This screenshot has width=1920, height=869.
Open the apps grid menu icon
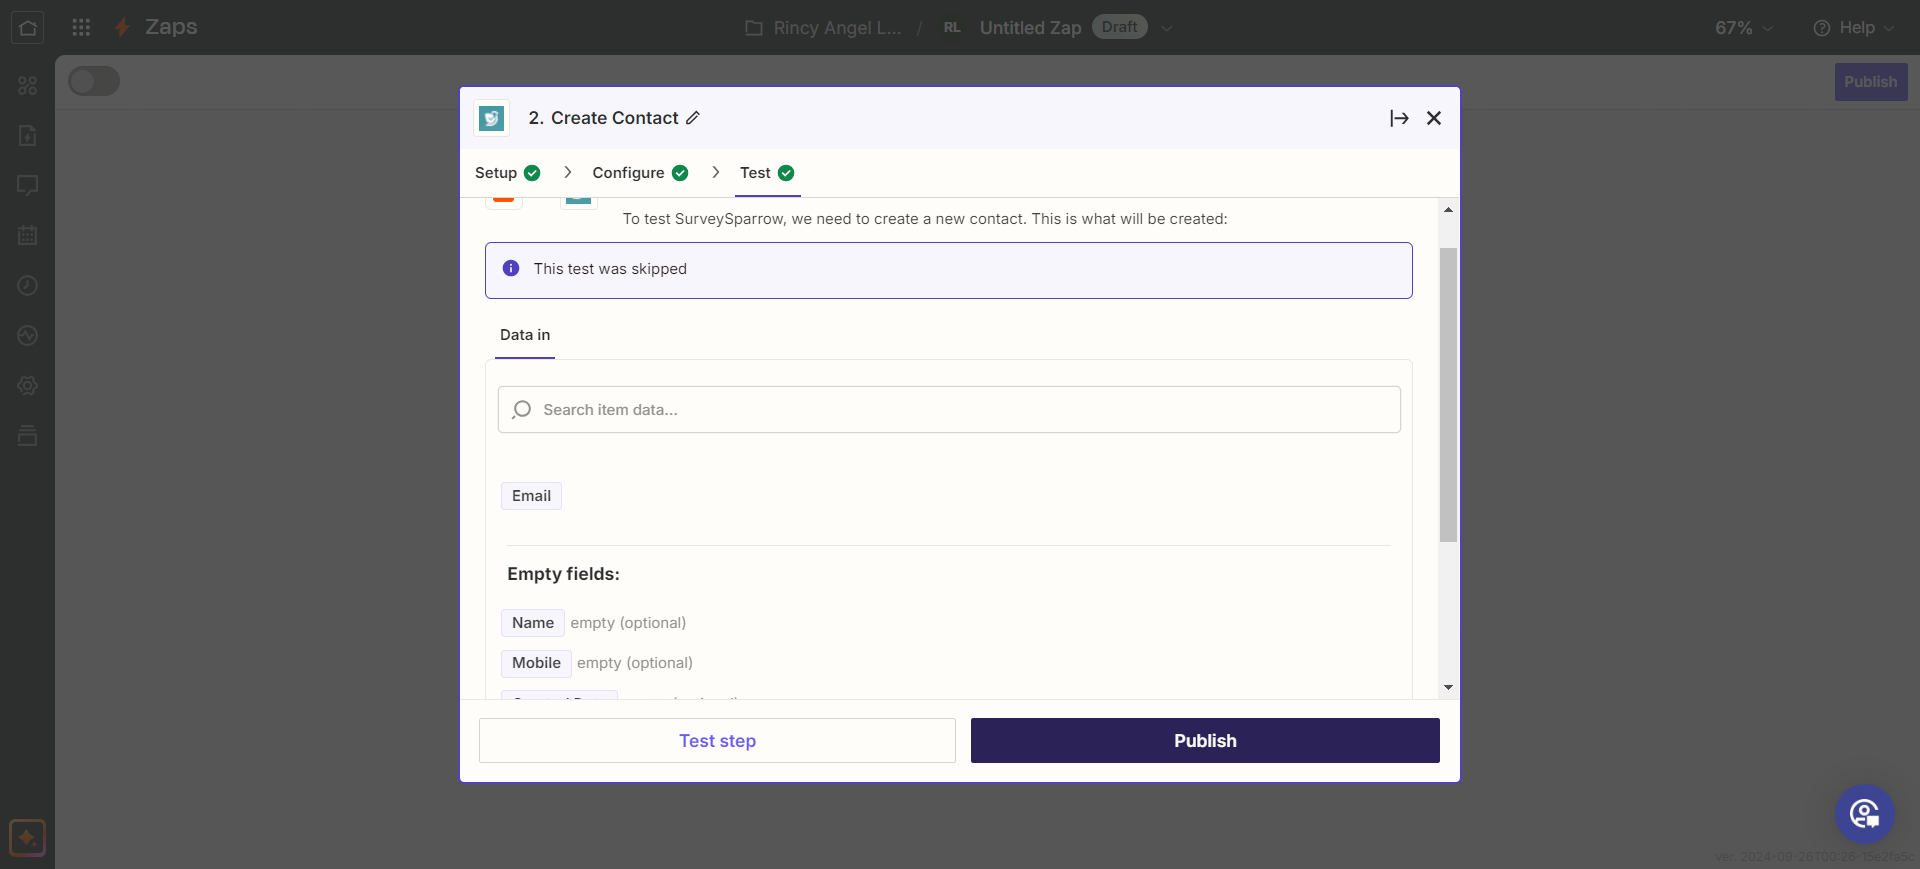(x=81, y=27)
